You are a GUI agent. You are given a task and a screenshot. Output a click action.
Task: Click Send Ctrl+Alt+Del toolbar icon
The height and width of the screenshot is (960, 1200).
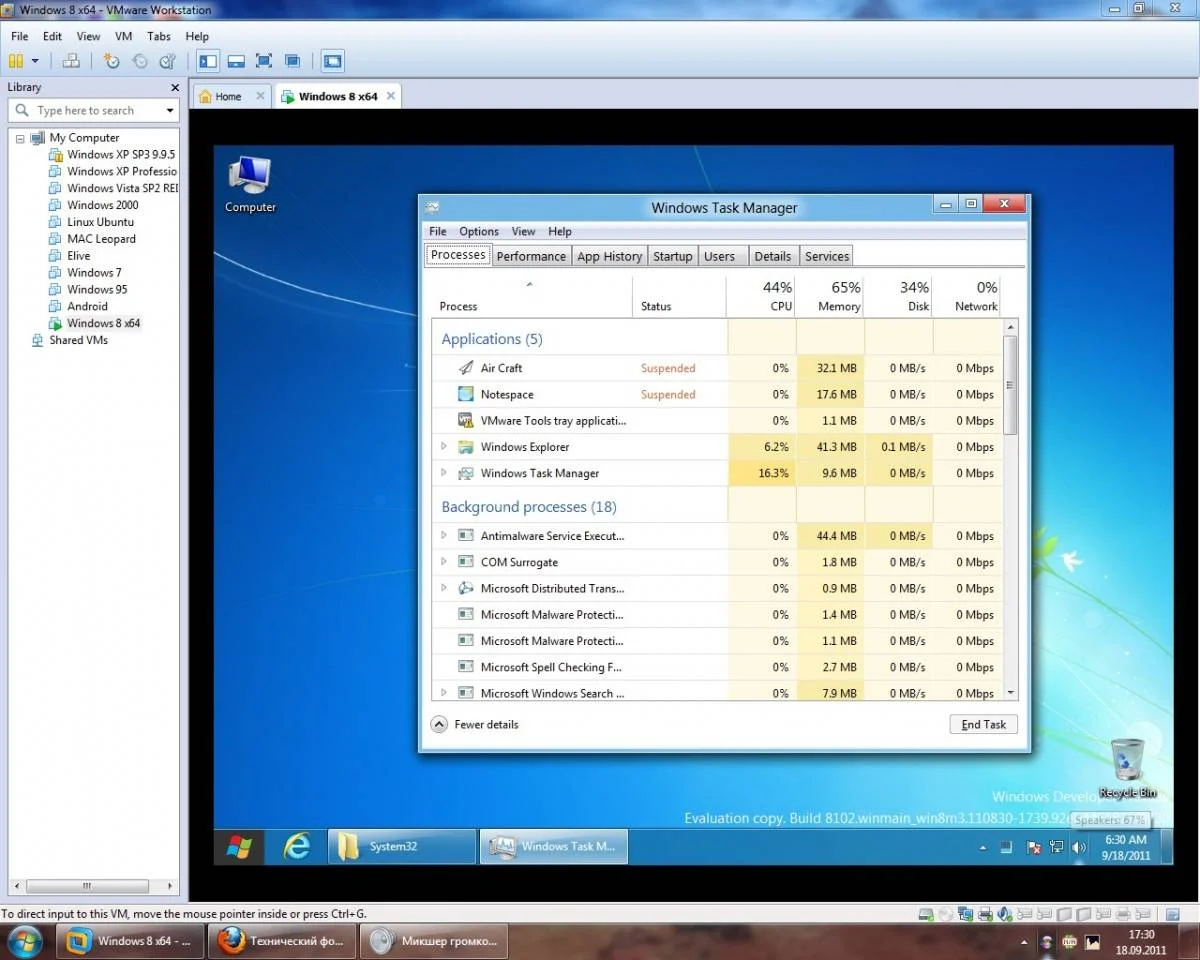[71, 61]
